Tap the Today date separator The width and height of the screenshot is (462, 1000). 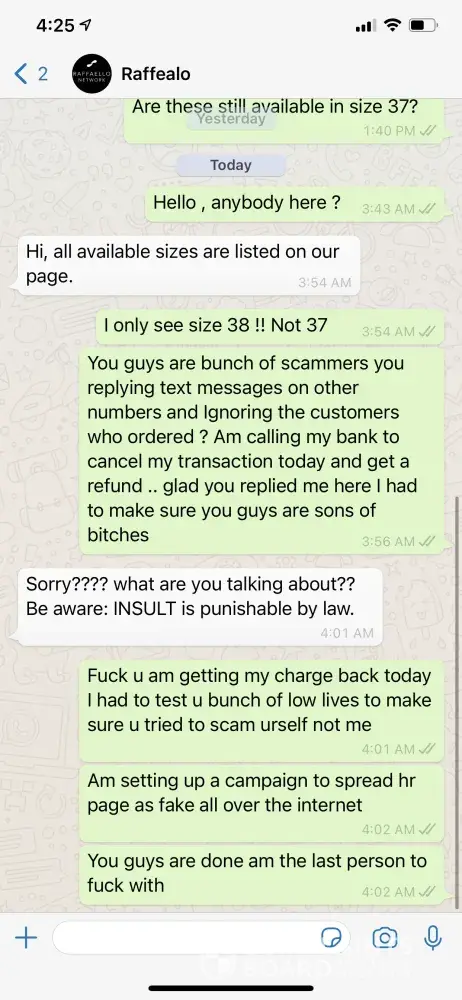pos(230,165)
